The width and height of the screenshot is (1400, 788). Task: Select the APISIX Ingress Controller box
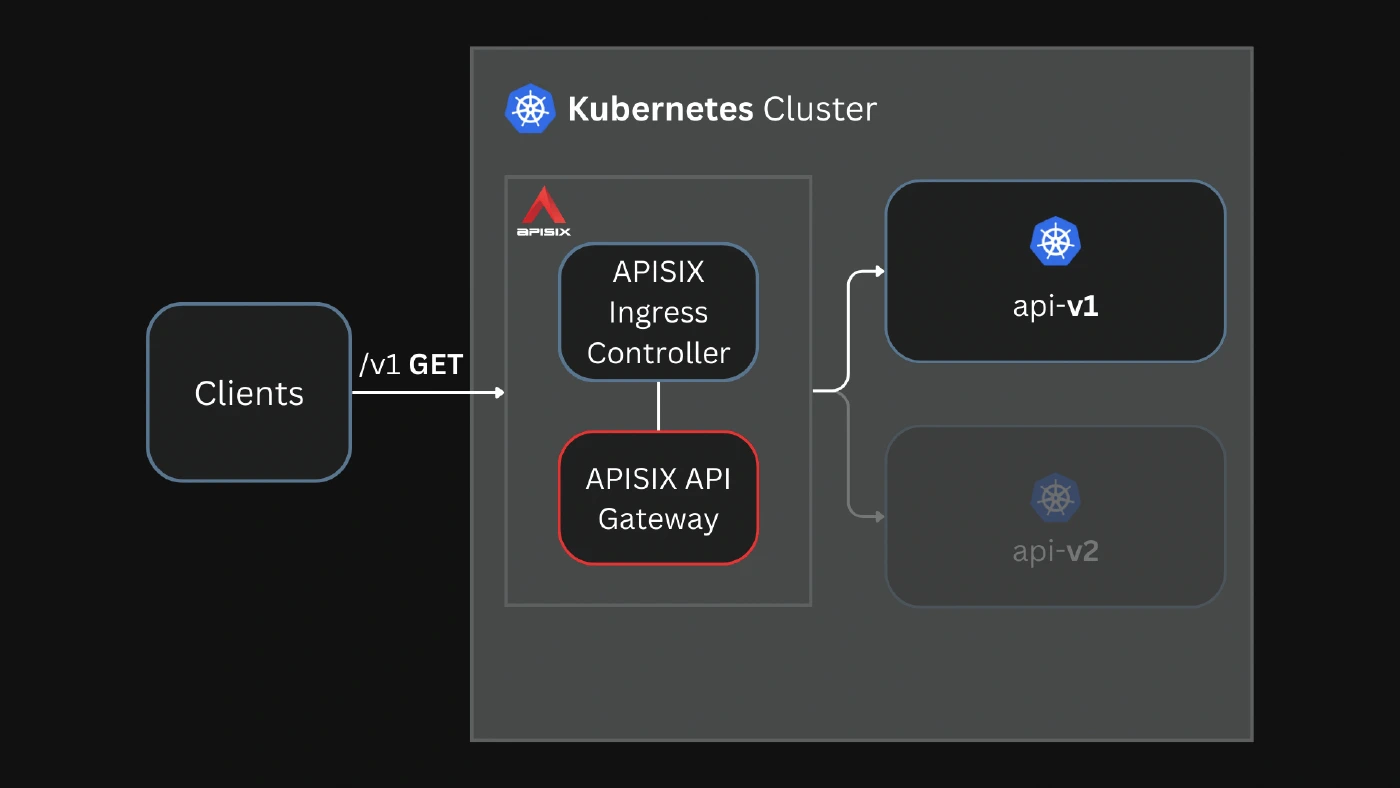pos(658,312)
